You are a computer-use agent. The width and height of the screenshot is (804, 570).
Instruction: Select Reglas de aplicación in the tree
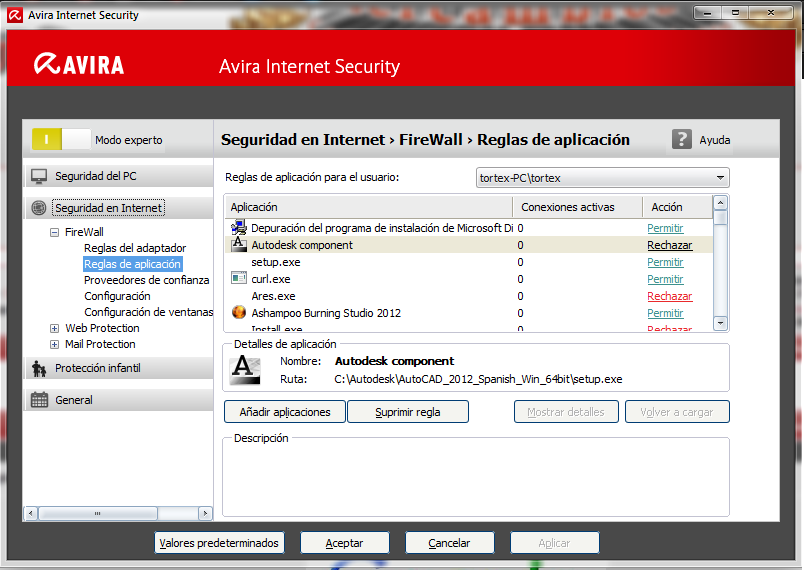(x=132, y=264)
